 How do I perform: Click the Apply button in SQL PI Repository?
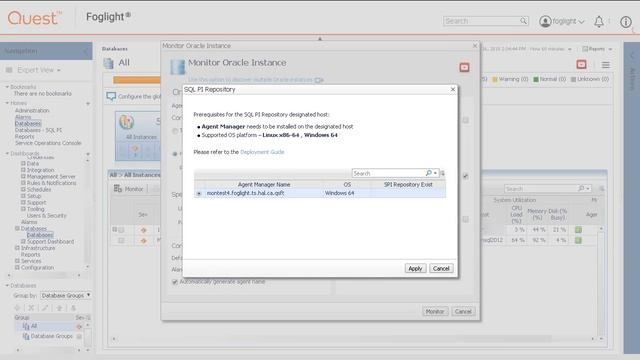(415, 269)
